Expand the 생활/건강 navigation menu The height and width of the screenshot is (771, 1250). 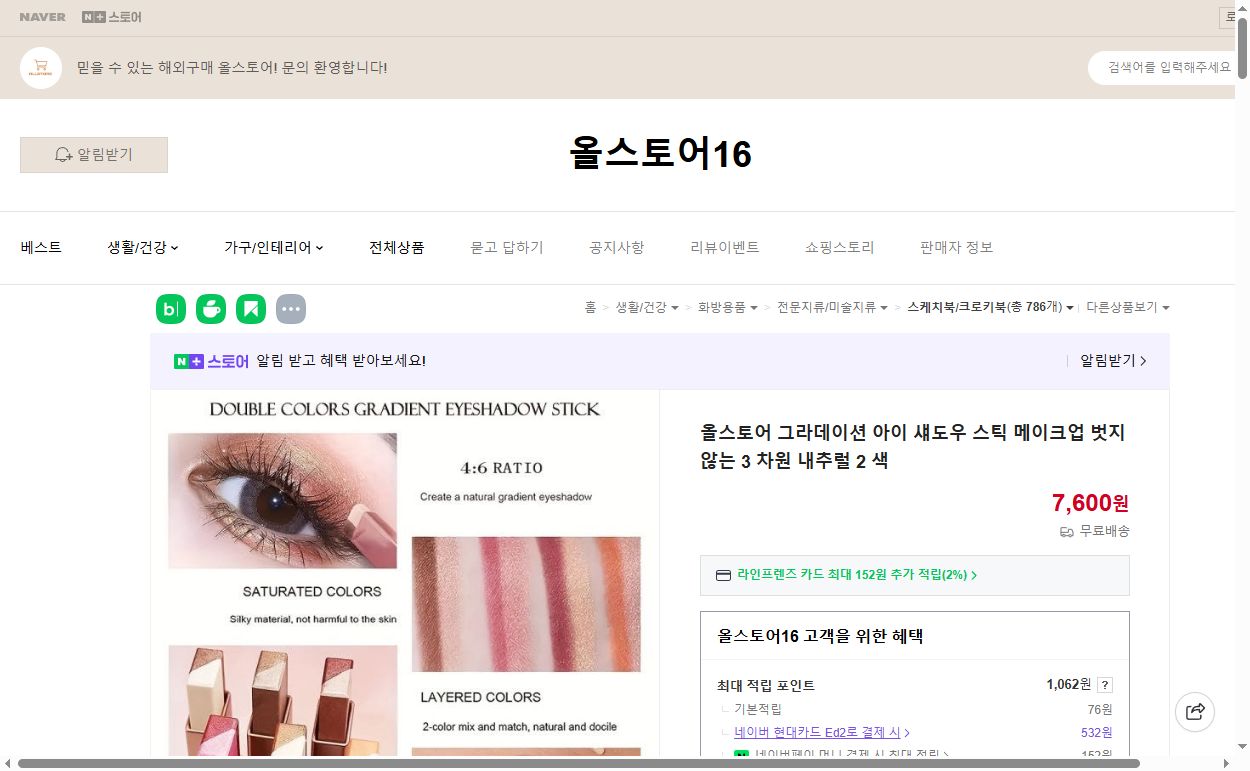coord(140,247)
